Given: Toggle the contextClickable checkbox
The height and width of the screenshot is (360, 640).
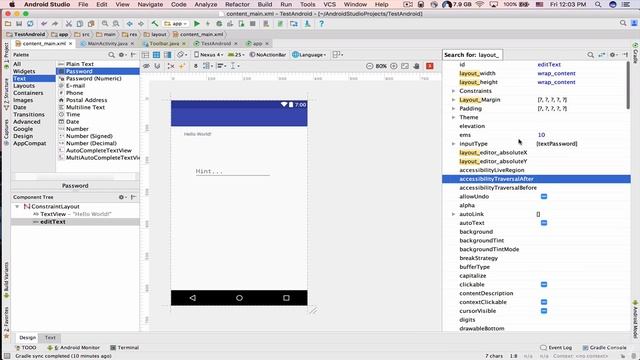Looking at the screenshot, I should click(544, 302).
